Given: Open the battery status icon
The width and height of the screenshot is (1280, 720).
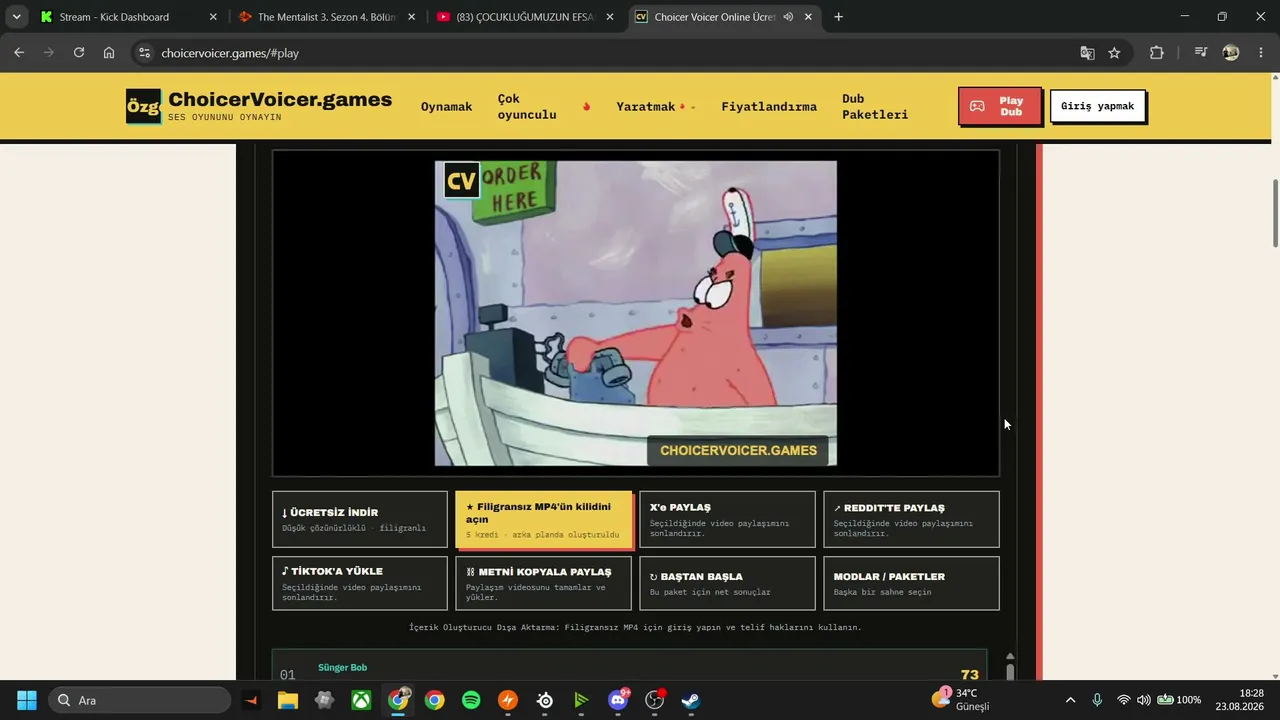Looking at the screenshot, I should click(1179, 700).
